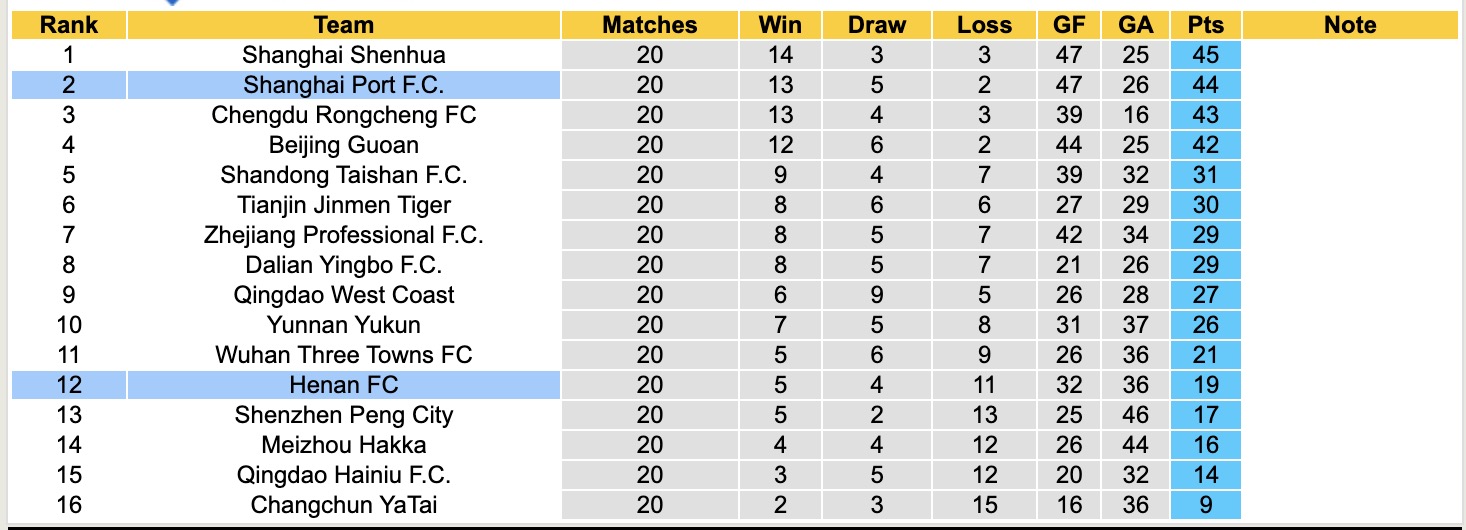Click the GF column header
1466x530 pixels.
coord(1069,26)
